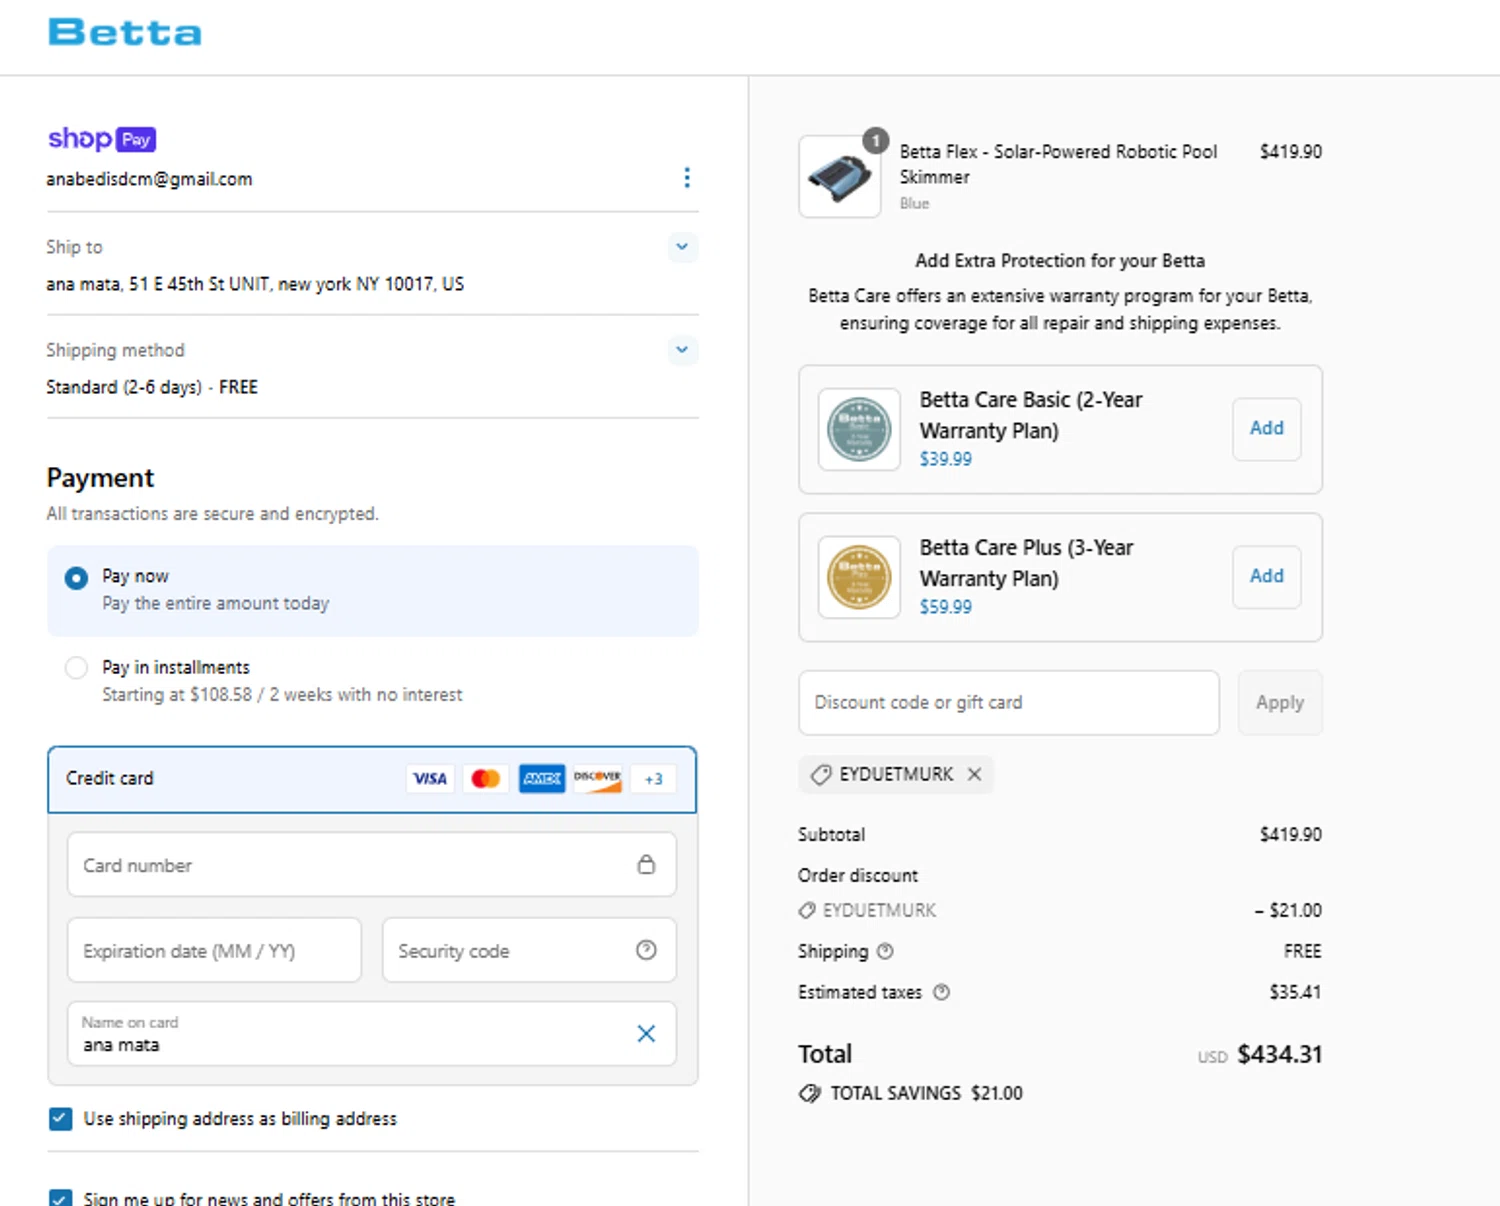Open the Security code help icon
The image size is (1500, 1206).
[x=647, y=950]
